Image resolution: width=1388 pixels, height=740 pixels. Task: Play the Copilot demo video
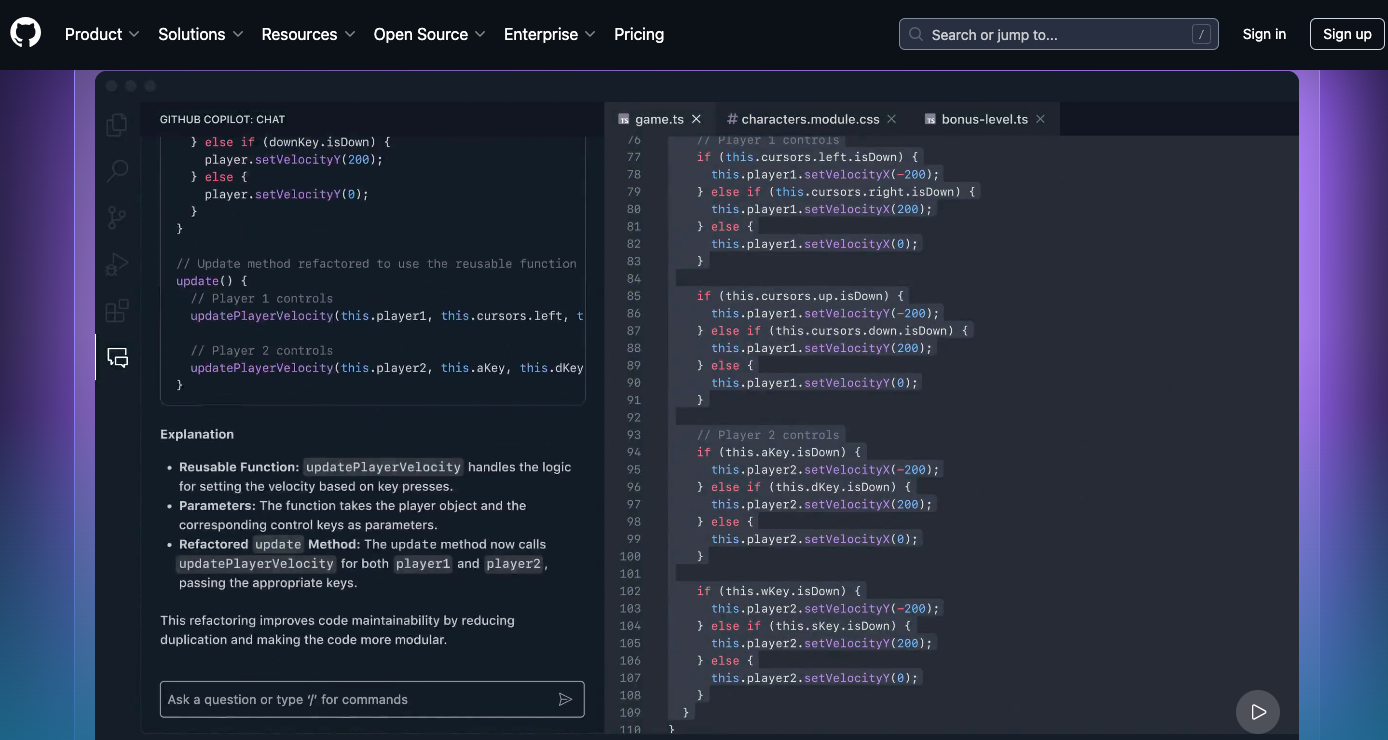tap(1258, 712)
